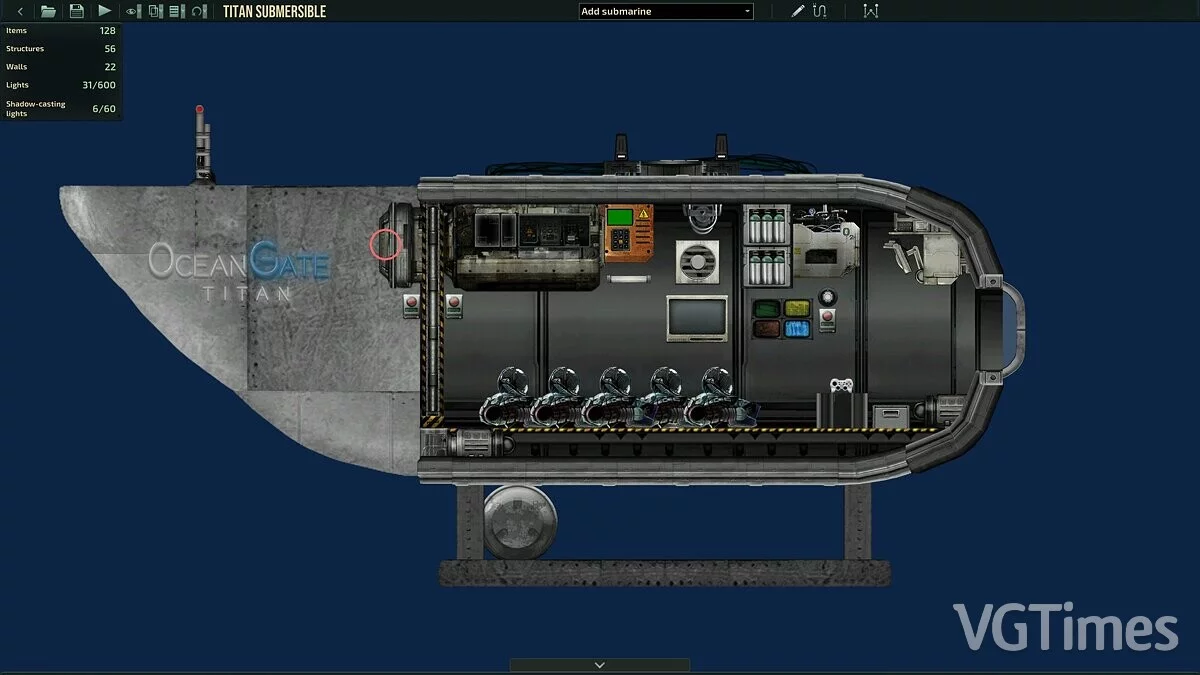Viewport: 1200px width, 675px height.
Task: Toggle entity visibility with the eye icon
Action: [131, 11]
